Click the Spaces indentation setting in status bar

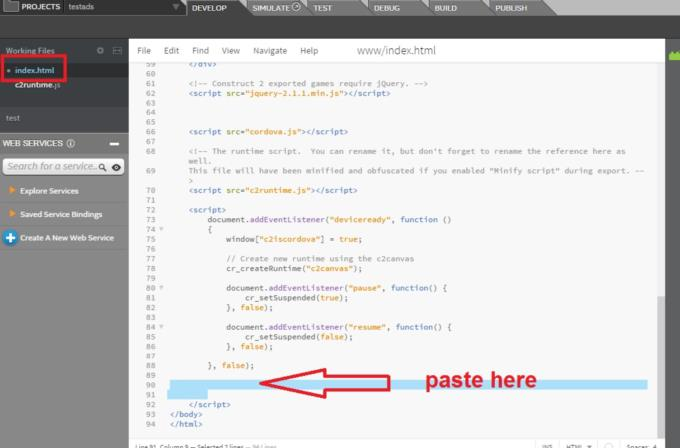[x=641, y=446]
